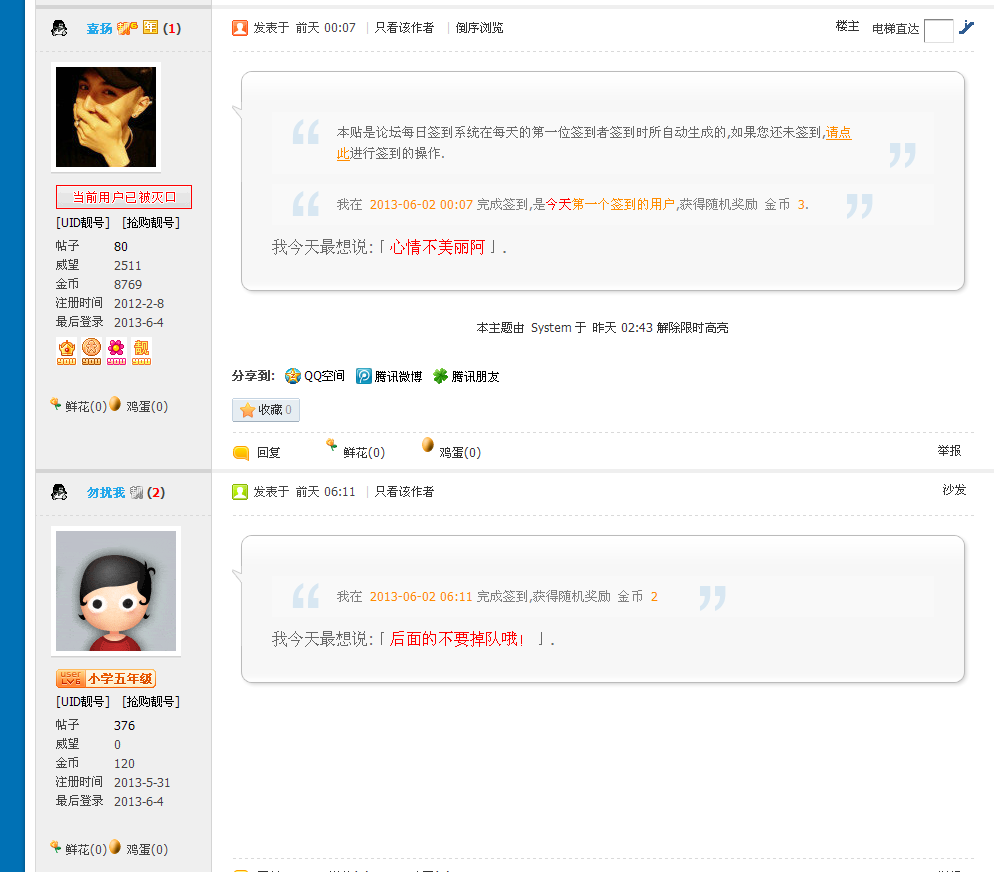This screenshot has width=994, height=872.
Task: Click the round orange medal icon in first profile
Action: 91,351
